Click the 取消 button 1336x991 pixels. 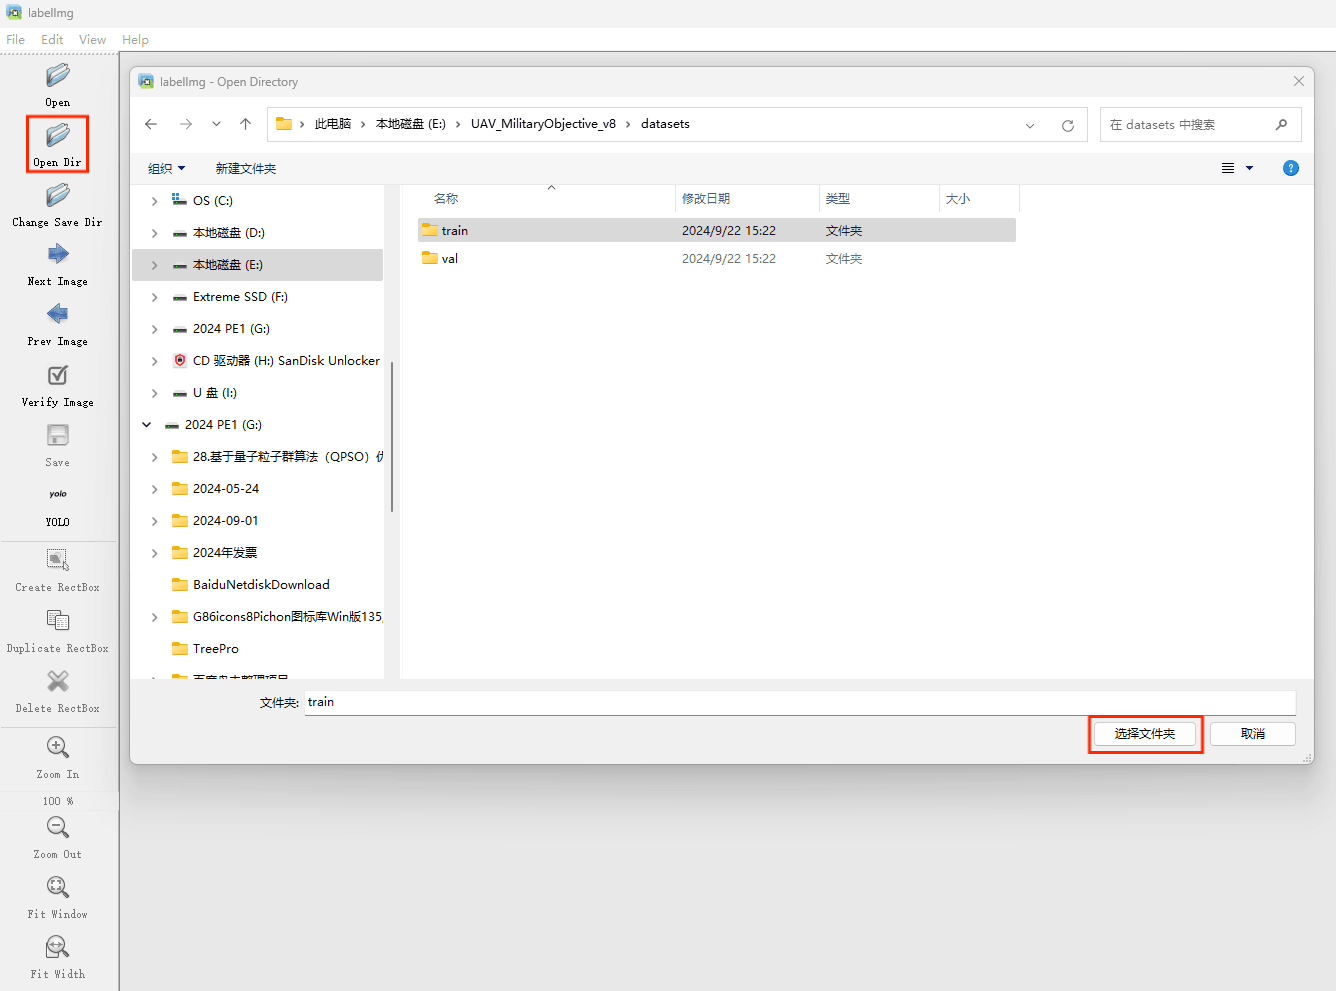[x=1252, y=734]
